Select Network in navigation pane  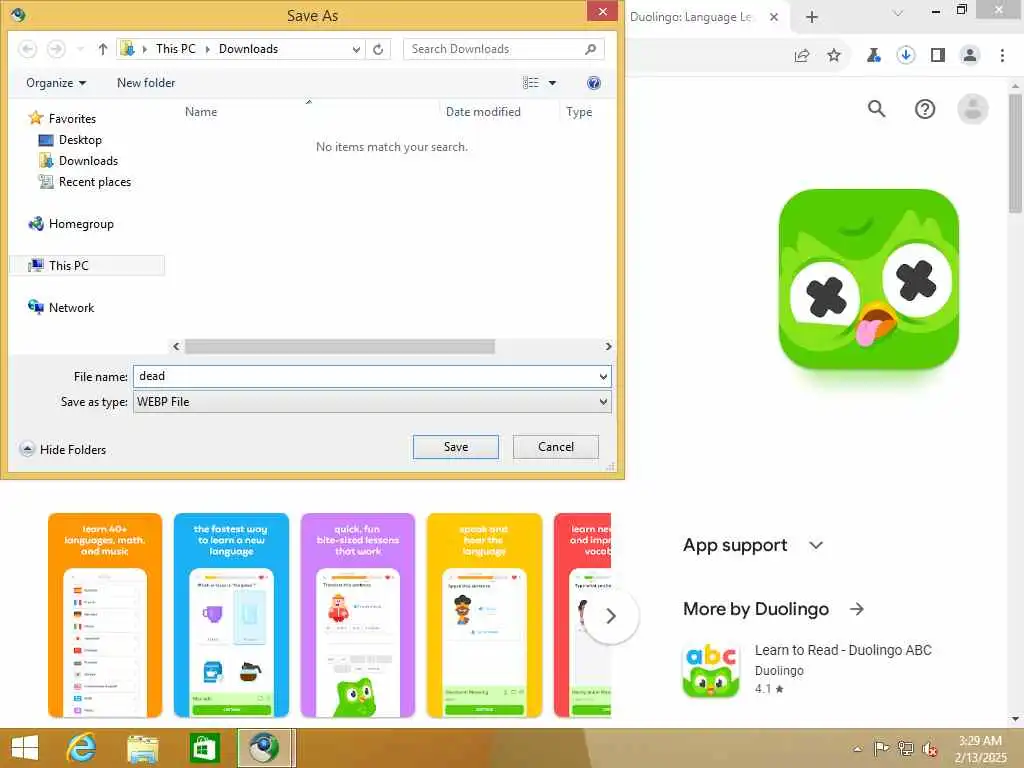[71, 308]
